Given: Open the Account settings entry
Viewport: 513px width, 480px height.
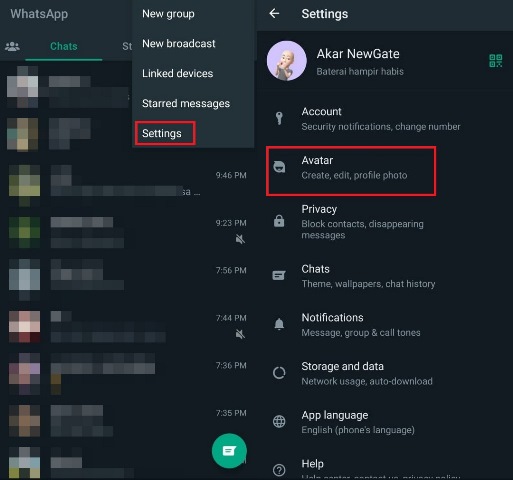Looking at the screenshot, I should pos(385,118).
